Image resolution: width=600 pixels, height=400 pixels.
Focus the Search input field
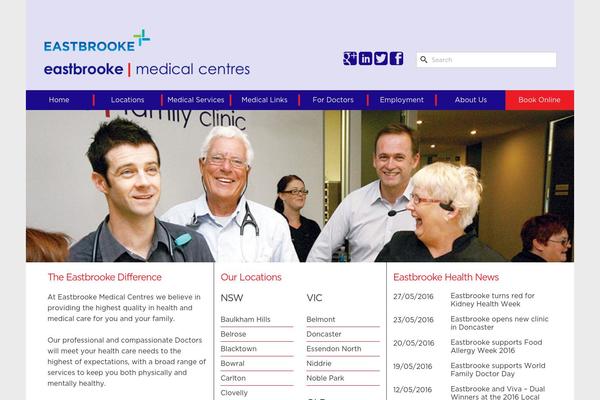(486, 60)
